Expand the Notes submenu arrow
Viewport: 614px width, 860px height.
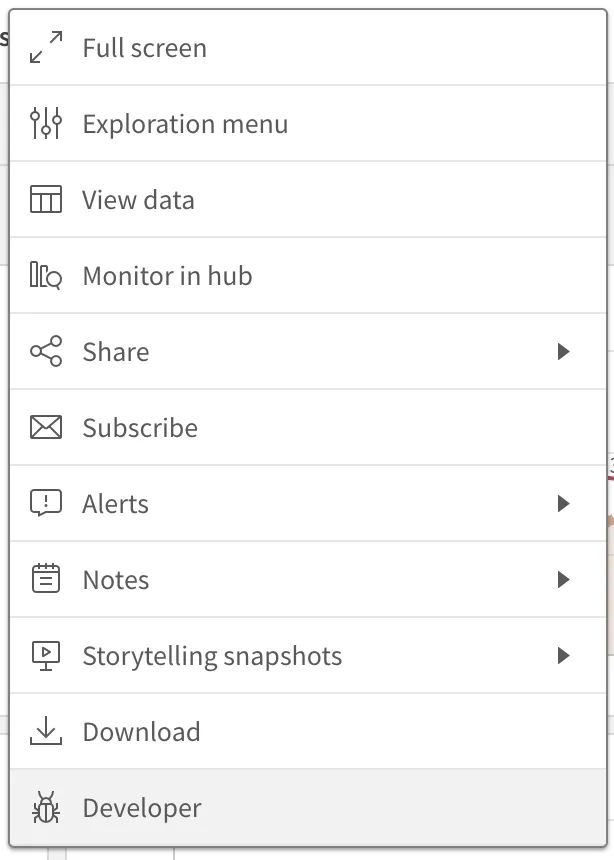[x=563, y=579]
